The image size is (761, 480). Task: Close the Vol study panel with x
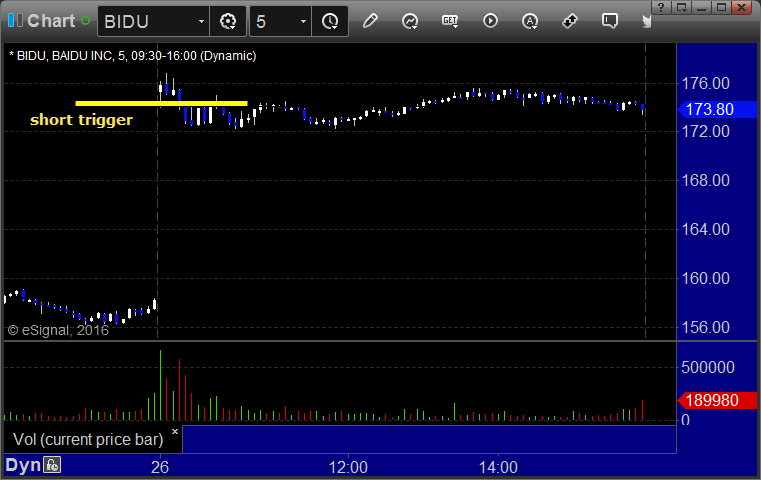[x=175, y=431]
